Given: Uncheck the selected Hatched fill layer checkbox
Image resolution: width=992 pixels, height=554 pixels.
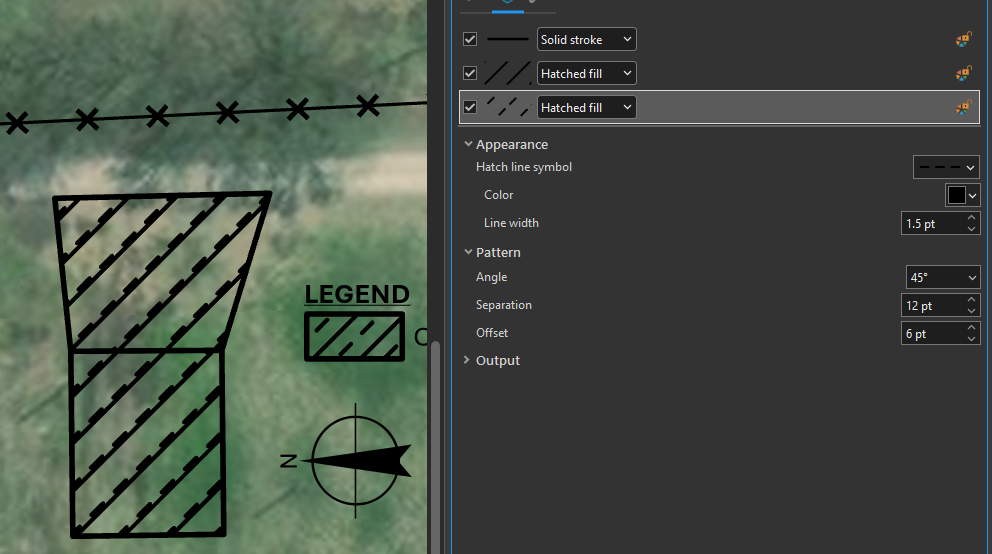Looking at the screenshot, I should click(x=470, y=108).
